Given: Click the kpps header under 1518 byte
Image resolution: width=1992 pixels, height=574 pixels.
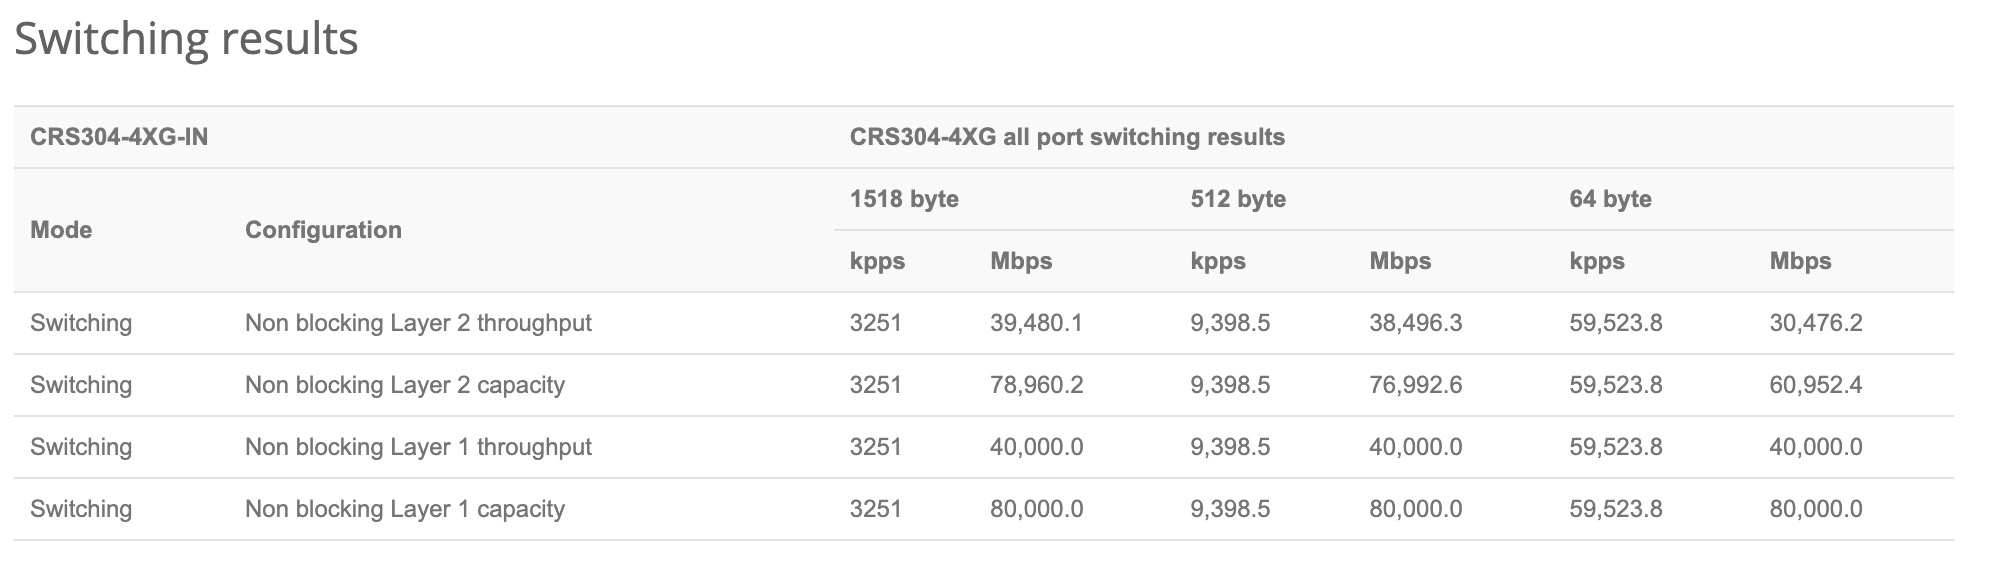Looking at the screenshot, I should pos(877,261).
